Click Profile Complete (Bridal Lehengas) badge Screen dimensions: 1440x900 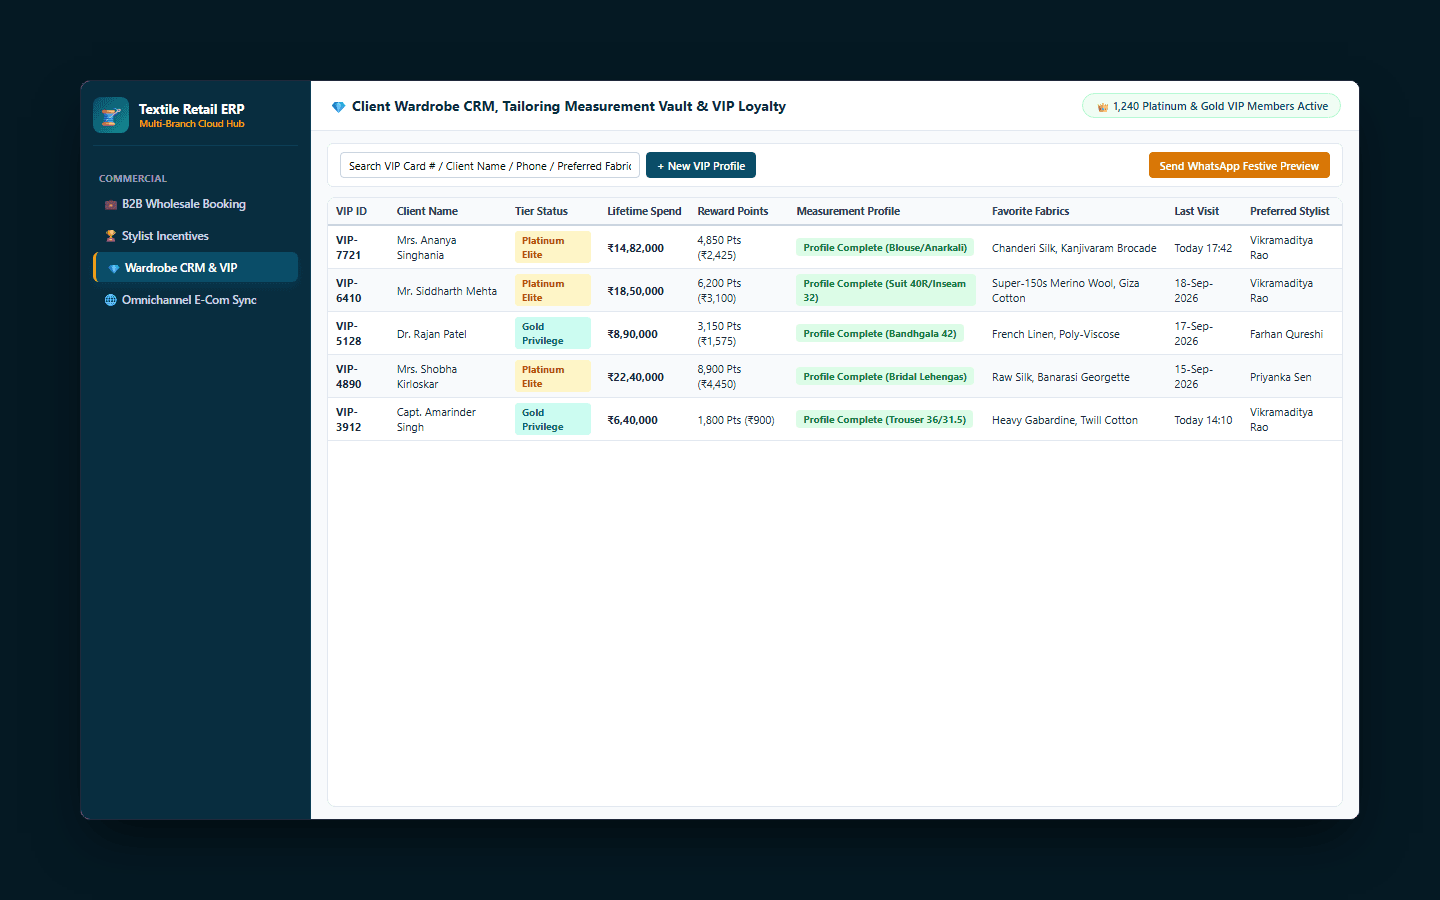885,377
